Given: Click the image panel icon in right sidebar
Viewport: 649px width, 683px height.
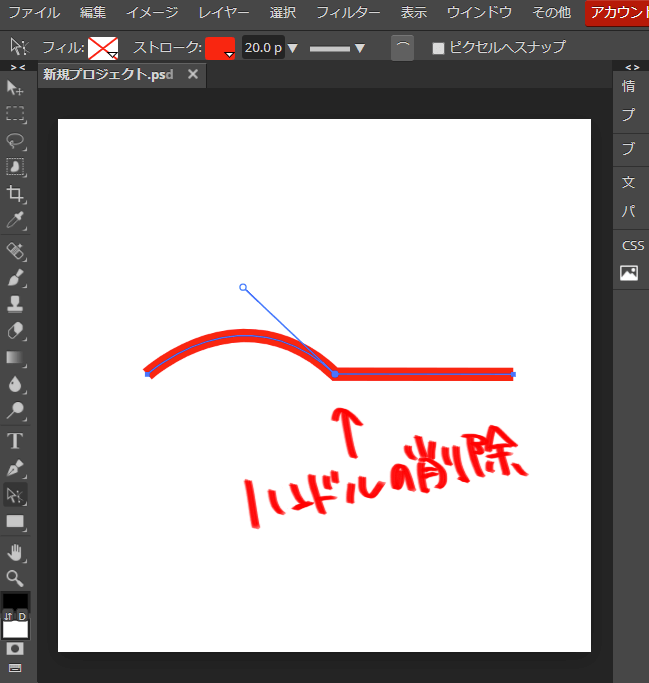Looking at the screenshot, I should (629, 273).
